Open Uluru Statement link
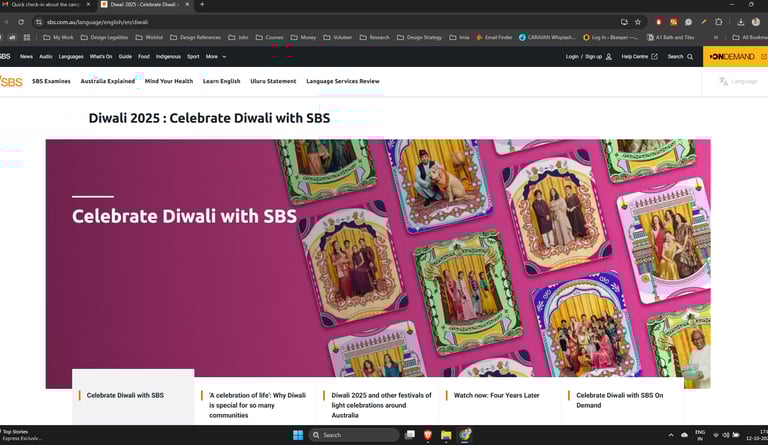Viewport: 768px width, 445px height. [x=273, y=81]
